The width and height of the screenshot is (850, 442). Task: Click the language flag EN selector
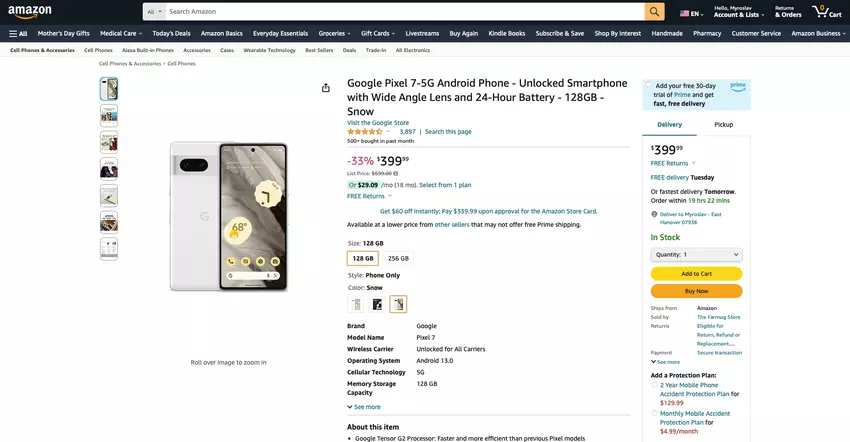pos(690,13)
